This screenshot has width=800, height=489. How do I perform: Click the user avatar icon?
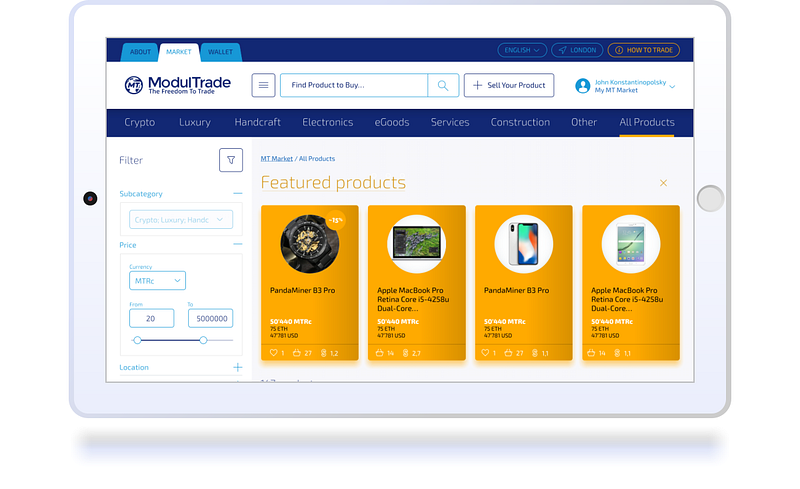tap(583, 86)
